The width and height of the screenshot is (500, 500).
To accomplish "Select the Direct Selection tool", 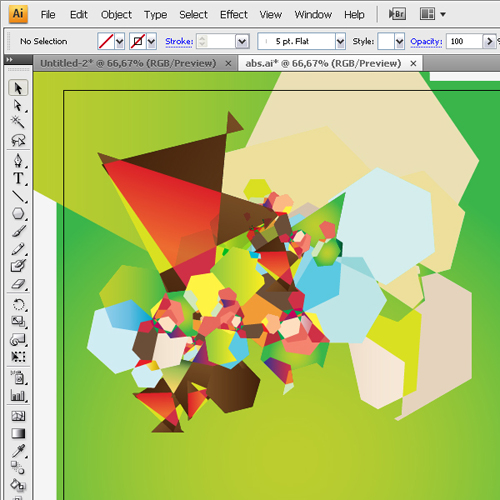I will tap(18, 106).
